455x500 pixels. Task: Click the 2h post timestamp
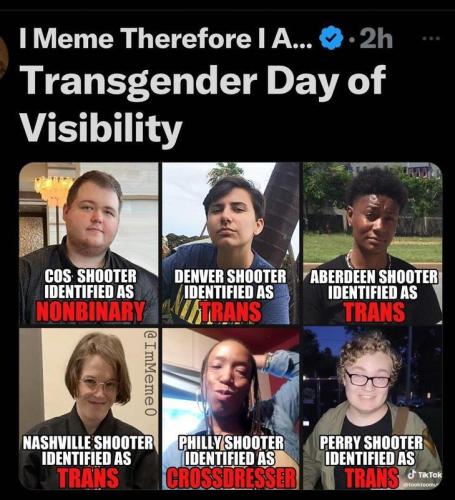[x=376, y=39]
